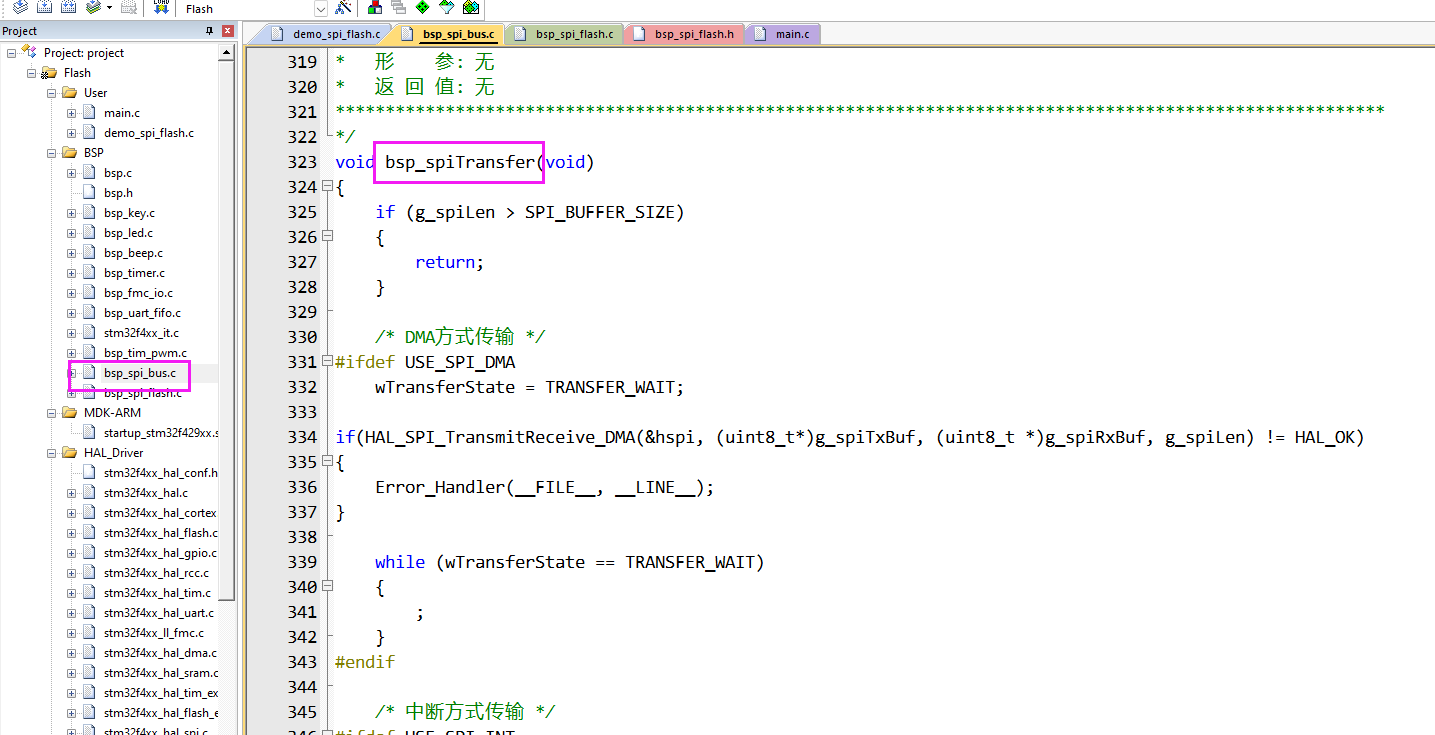This screenshot has height=735, width=1435.
Task: Collapse the HAL_Driver group folder
Action: [x=52, y=452]
